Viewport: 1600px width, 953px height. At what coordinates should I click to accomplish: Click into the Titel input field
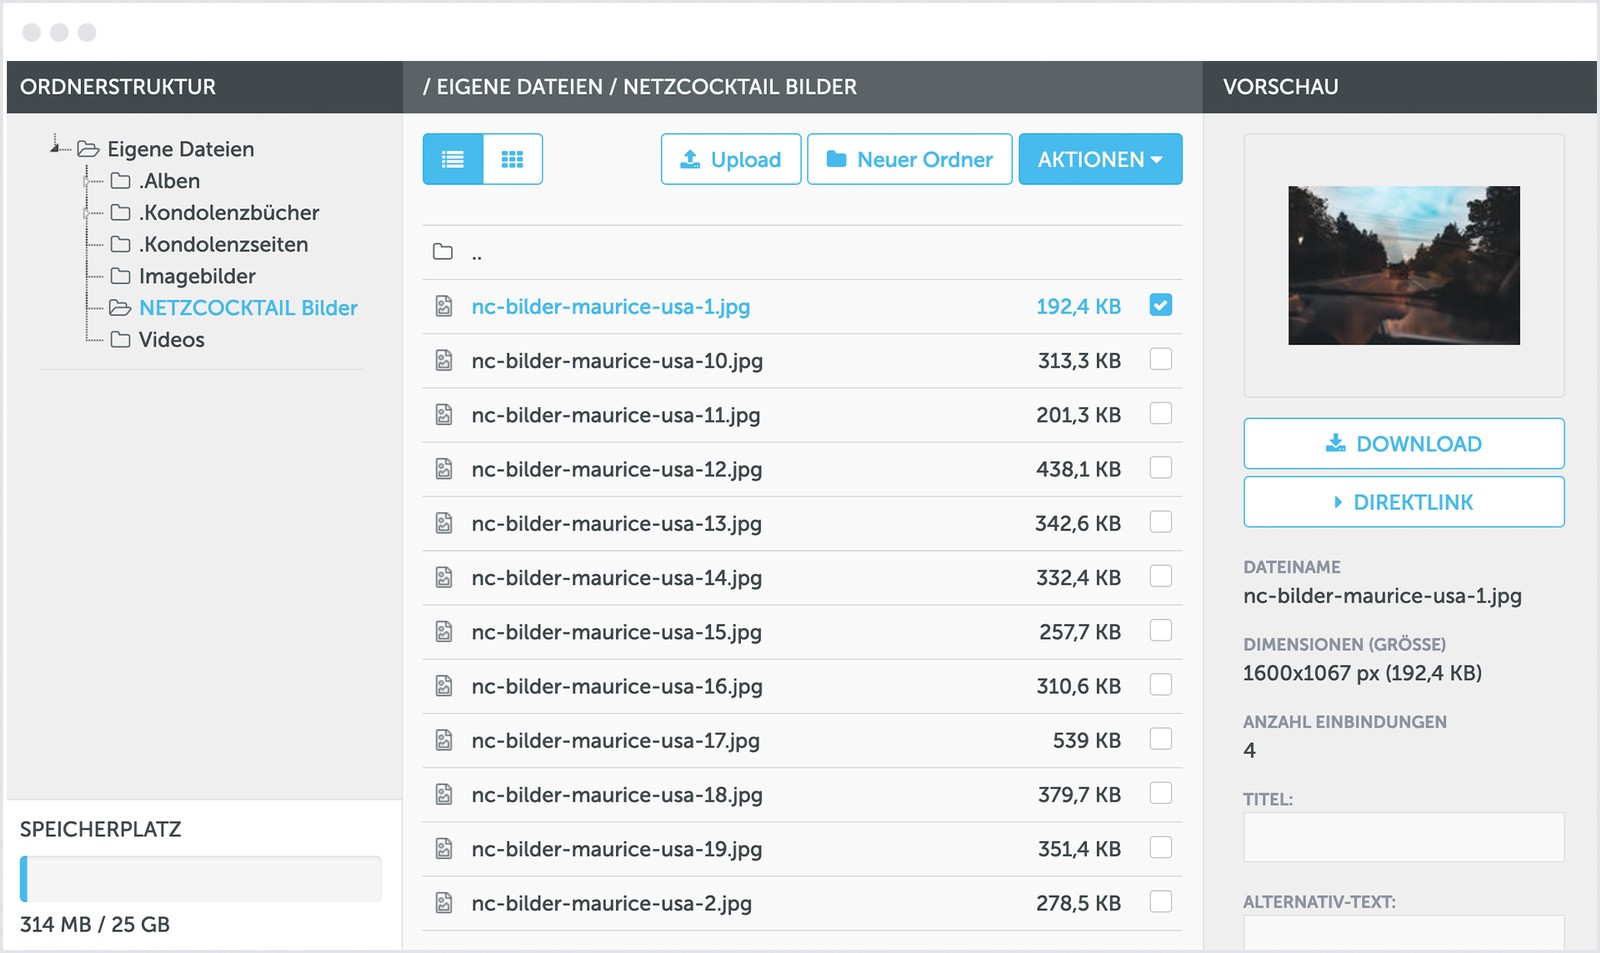point(1403,837)
